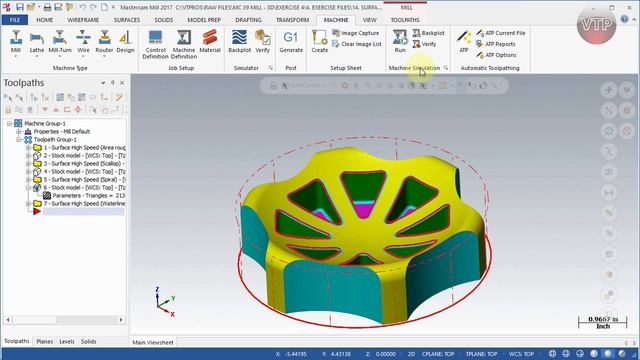Open ATP Reports
Viewport: 640px width, 360px height.
click(x=496, y=44)
